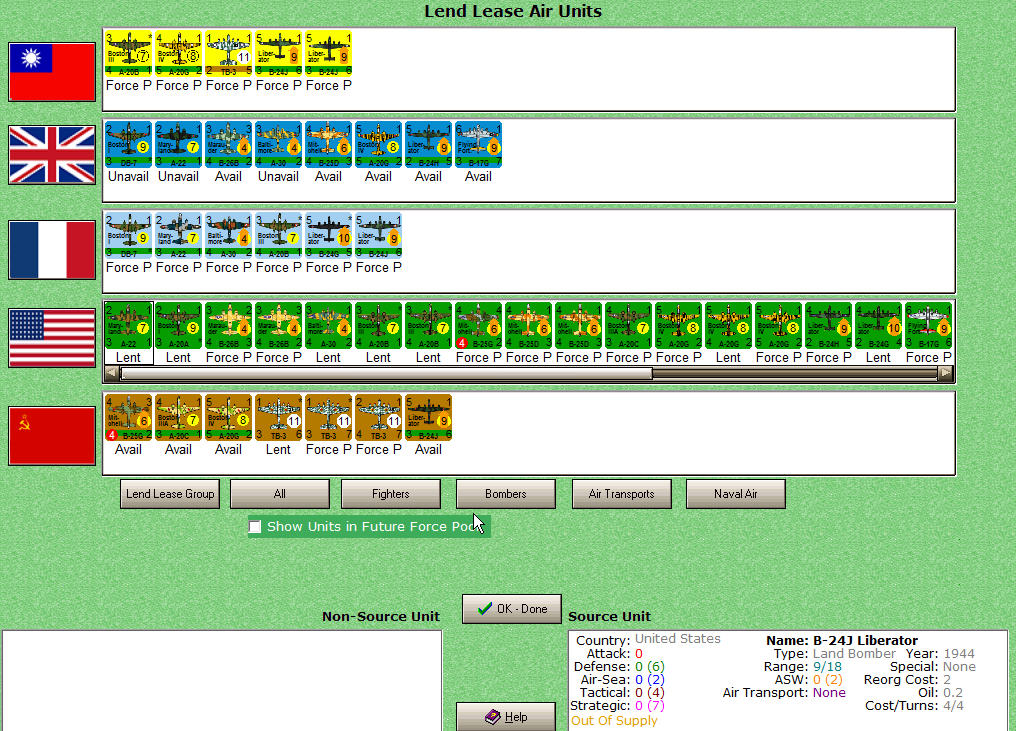Filter the list to Fighters
Screen dimensions: 1016x731
(391, 494)
